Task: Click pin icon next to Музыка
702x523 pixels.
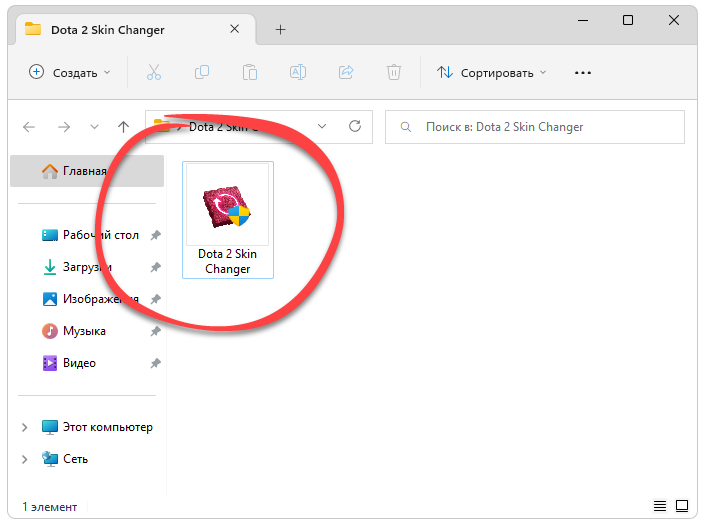Action: [155, 331]
